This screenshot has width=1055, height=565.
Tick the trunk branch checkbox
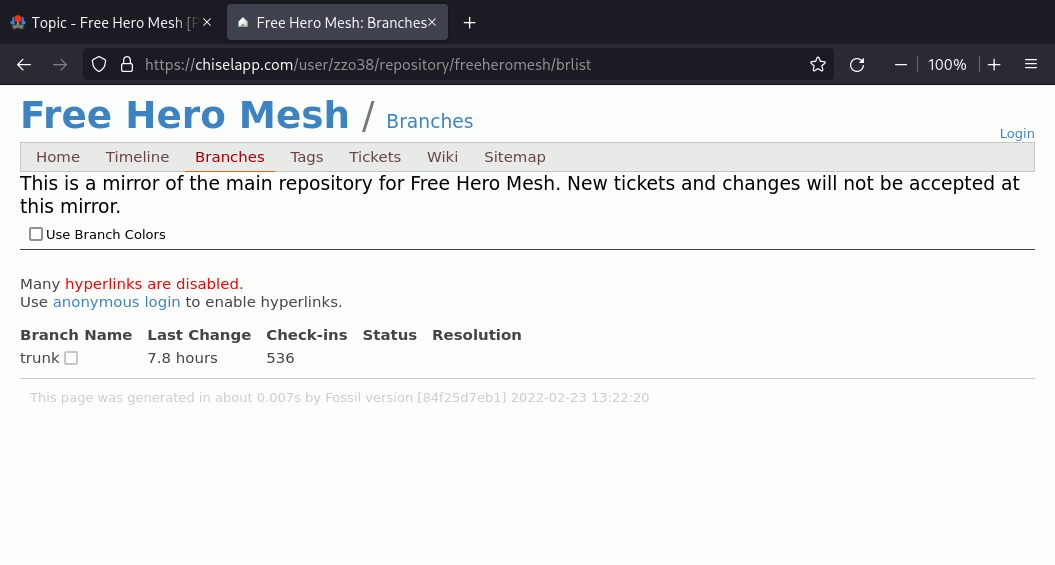tap(71, 358)
